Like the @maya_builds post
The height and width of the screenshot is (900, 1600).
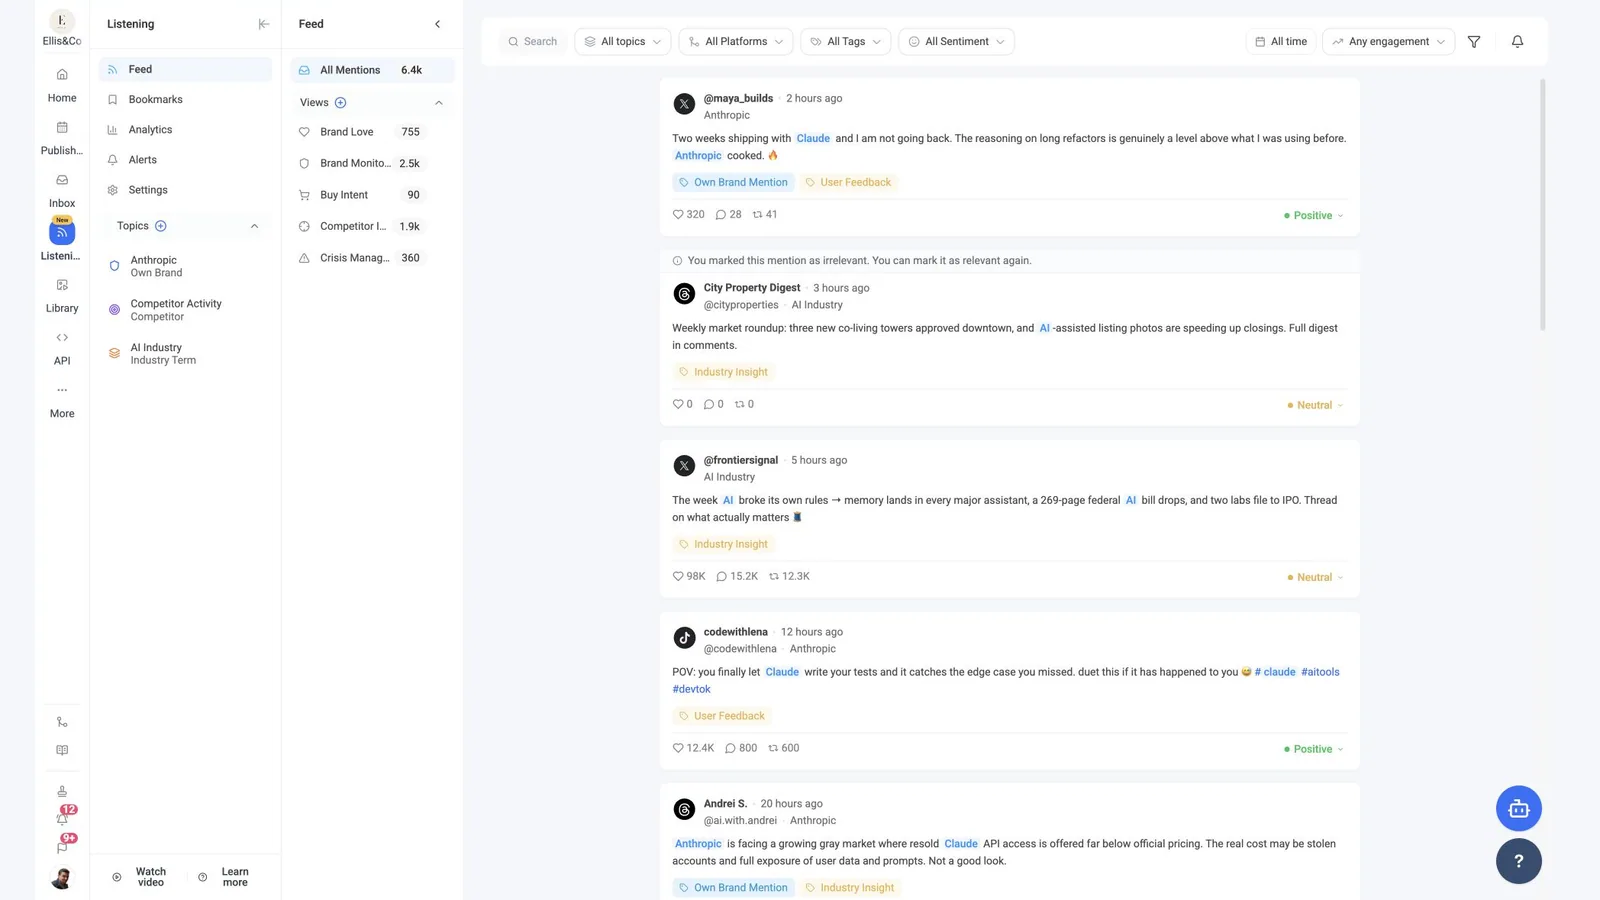click(678, 215)
